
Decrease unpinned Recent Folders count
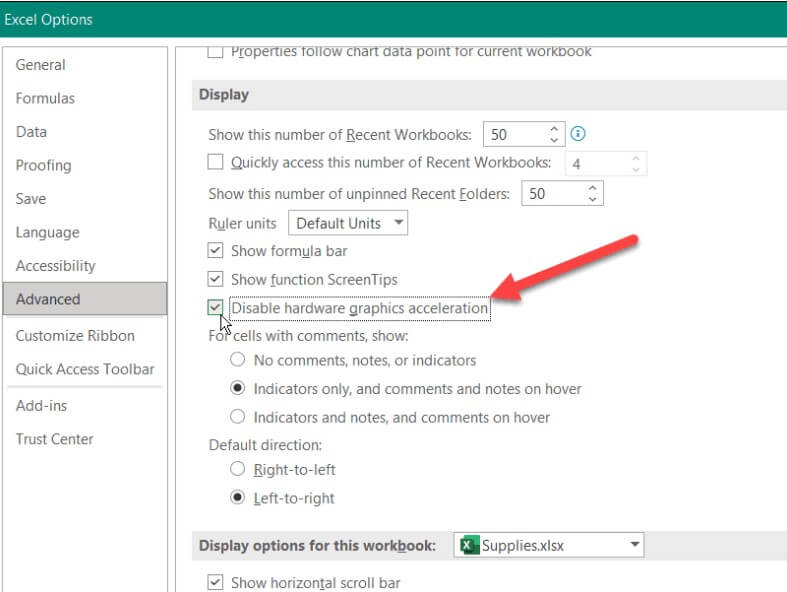click(593, 199)
